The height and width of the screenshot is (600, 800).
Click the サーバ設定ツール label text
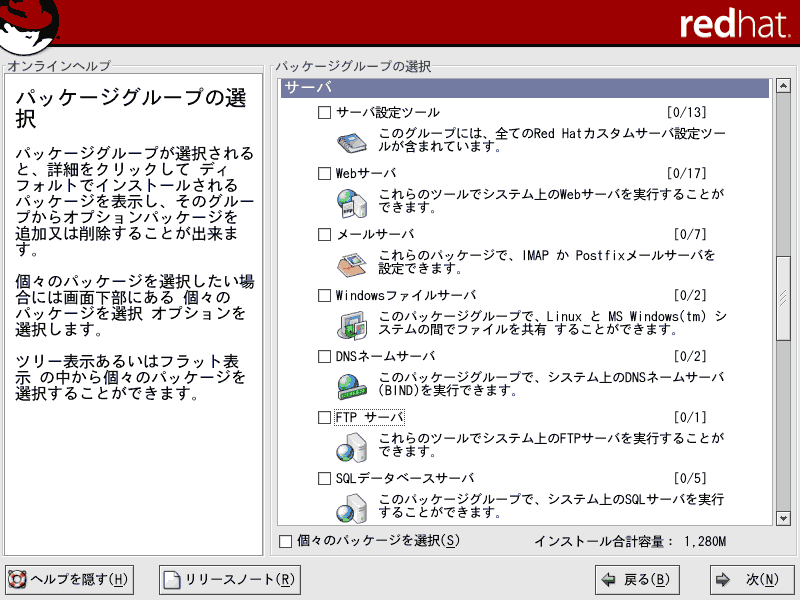(388, 112)
